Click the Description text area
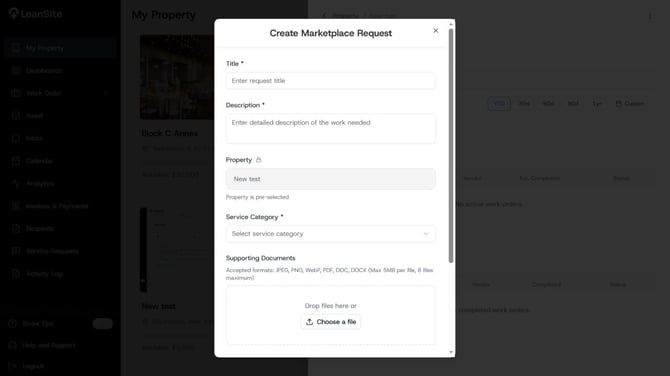Viewport: 670px width, 376px height. coord(331,128)
